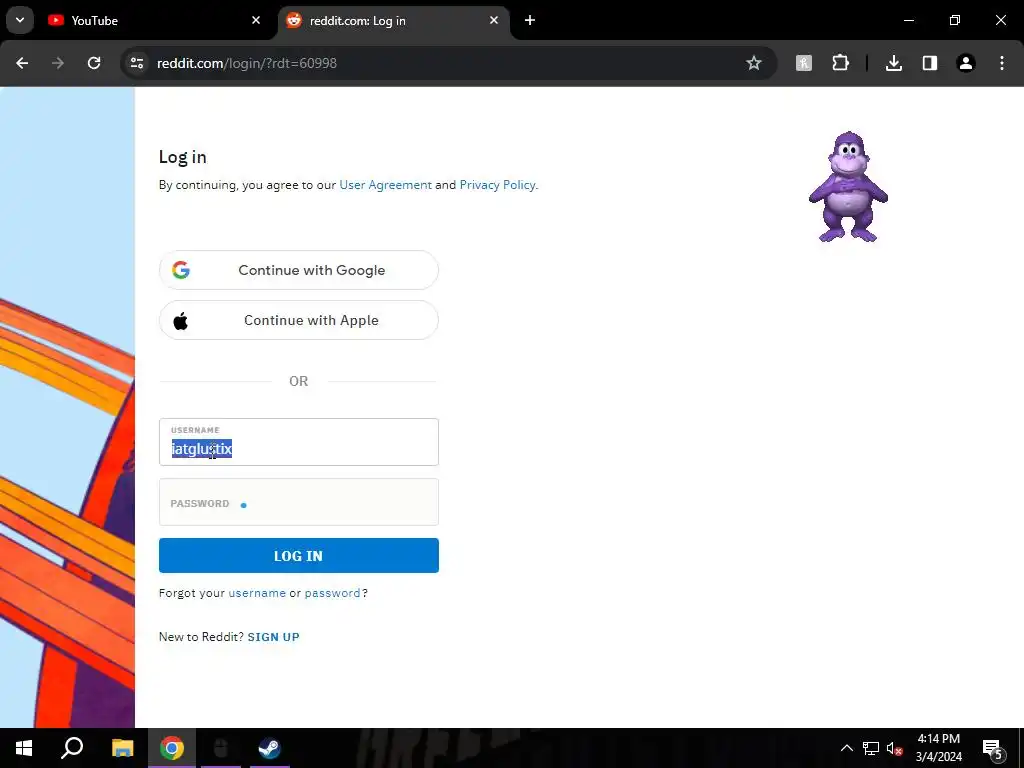Go back to the previous page
Screen dimensions: 1024x768
[22, 63]
